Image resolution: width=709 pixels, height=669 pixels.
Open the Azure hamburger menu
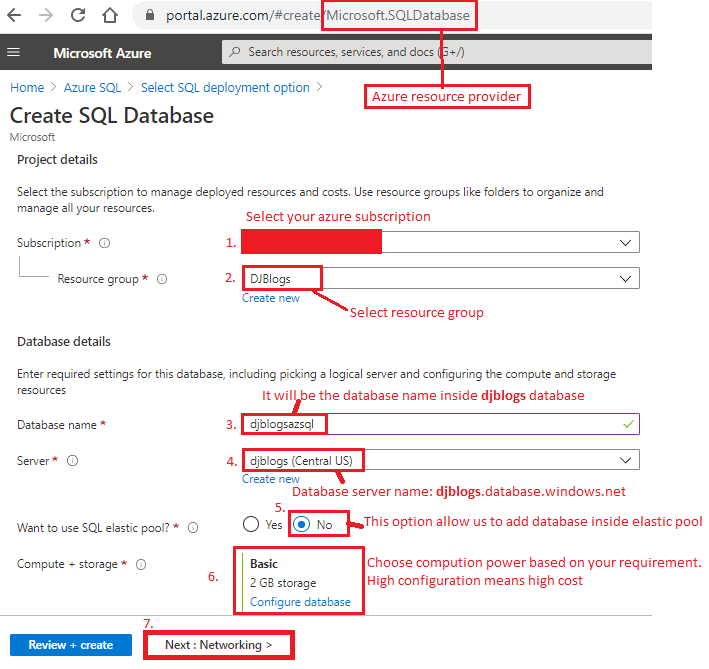coord(14,52)
